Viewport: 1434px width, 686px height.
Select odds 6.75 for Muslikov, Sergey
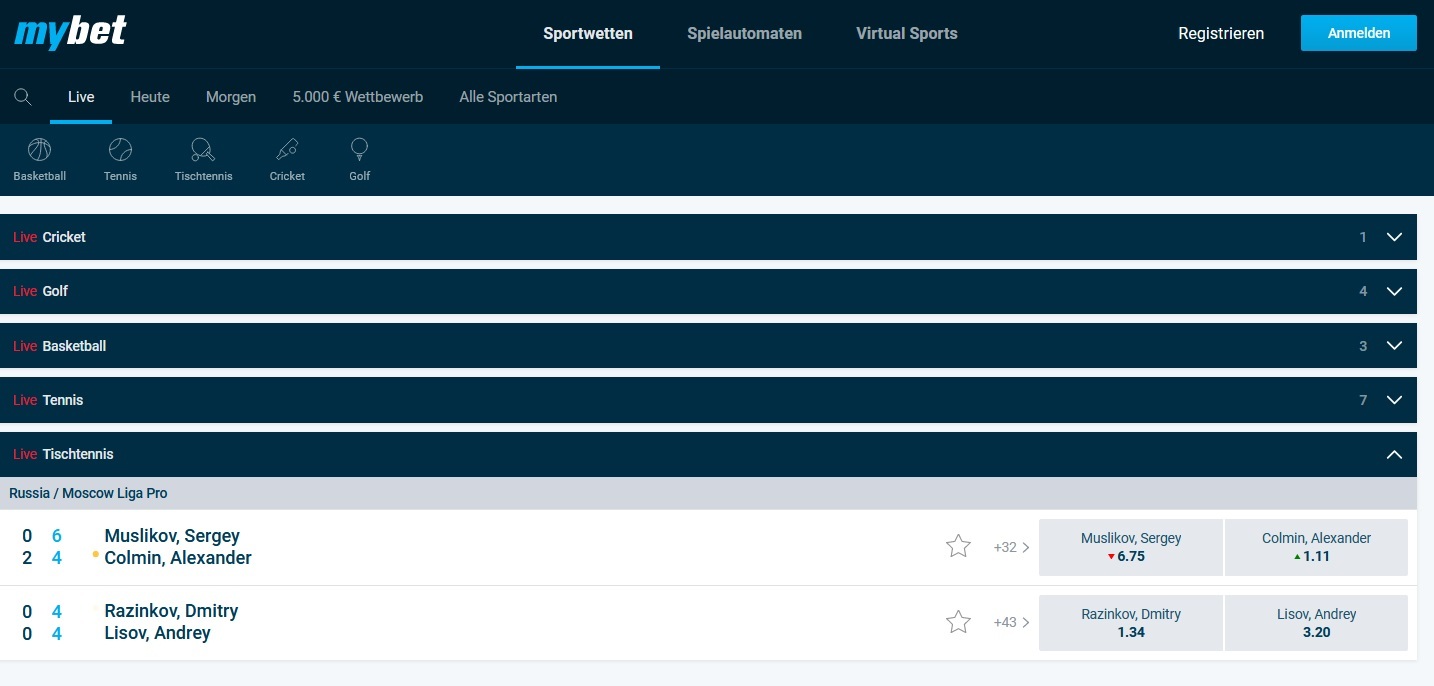tap(1130, 547)
